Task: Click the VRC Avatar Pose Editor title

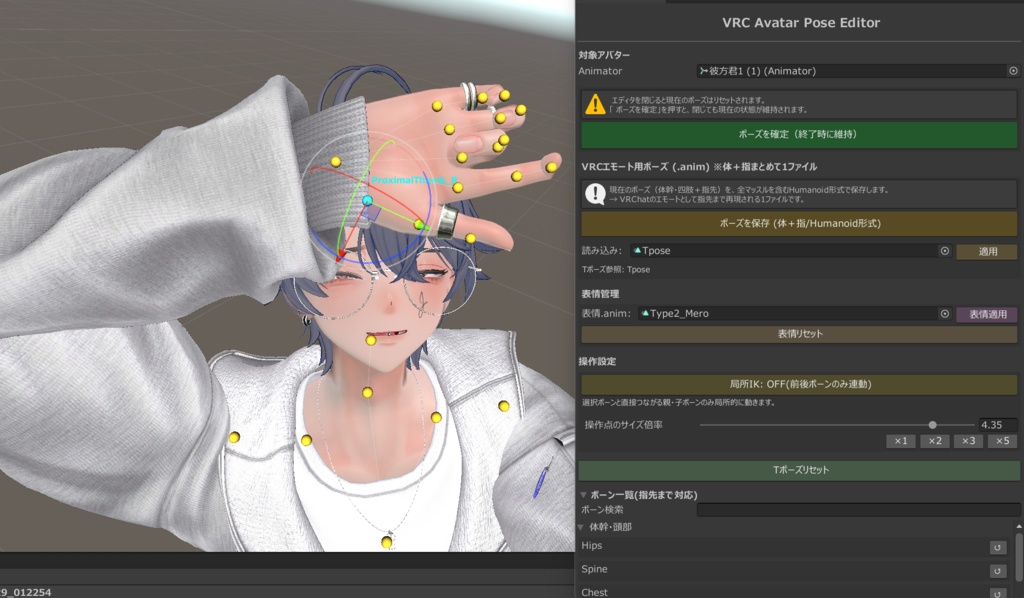Action: (801, 23)
